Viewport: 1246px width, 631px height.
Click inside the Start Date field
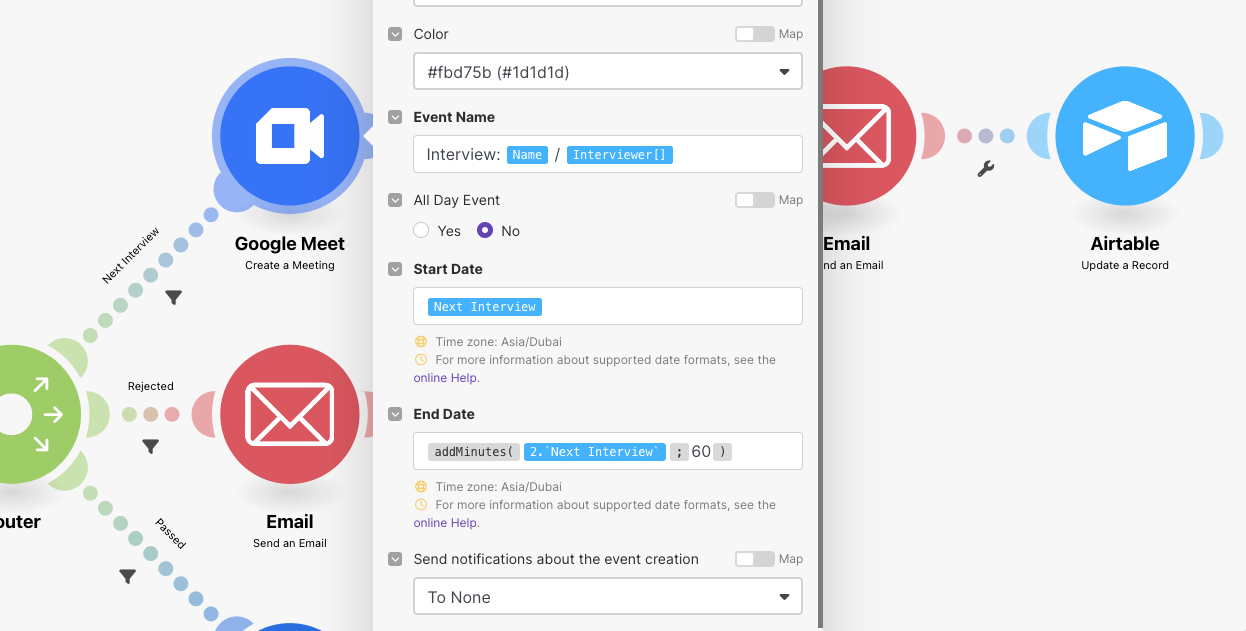[x=608, y=306]
